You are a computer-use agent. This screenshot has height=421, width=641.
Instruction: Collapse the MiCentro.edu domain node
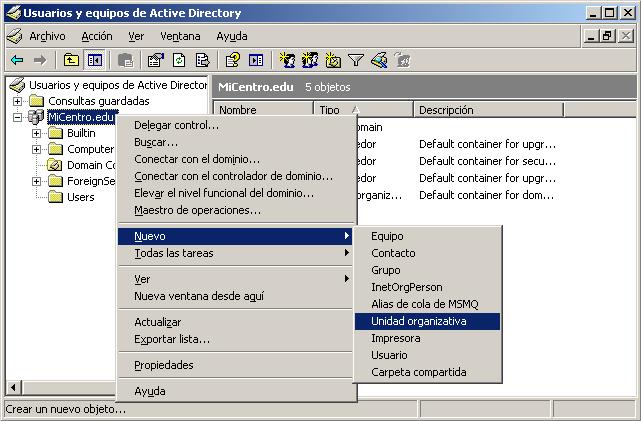click(17, 117)
